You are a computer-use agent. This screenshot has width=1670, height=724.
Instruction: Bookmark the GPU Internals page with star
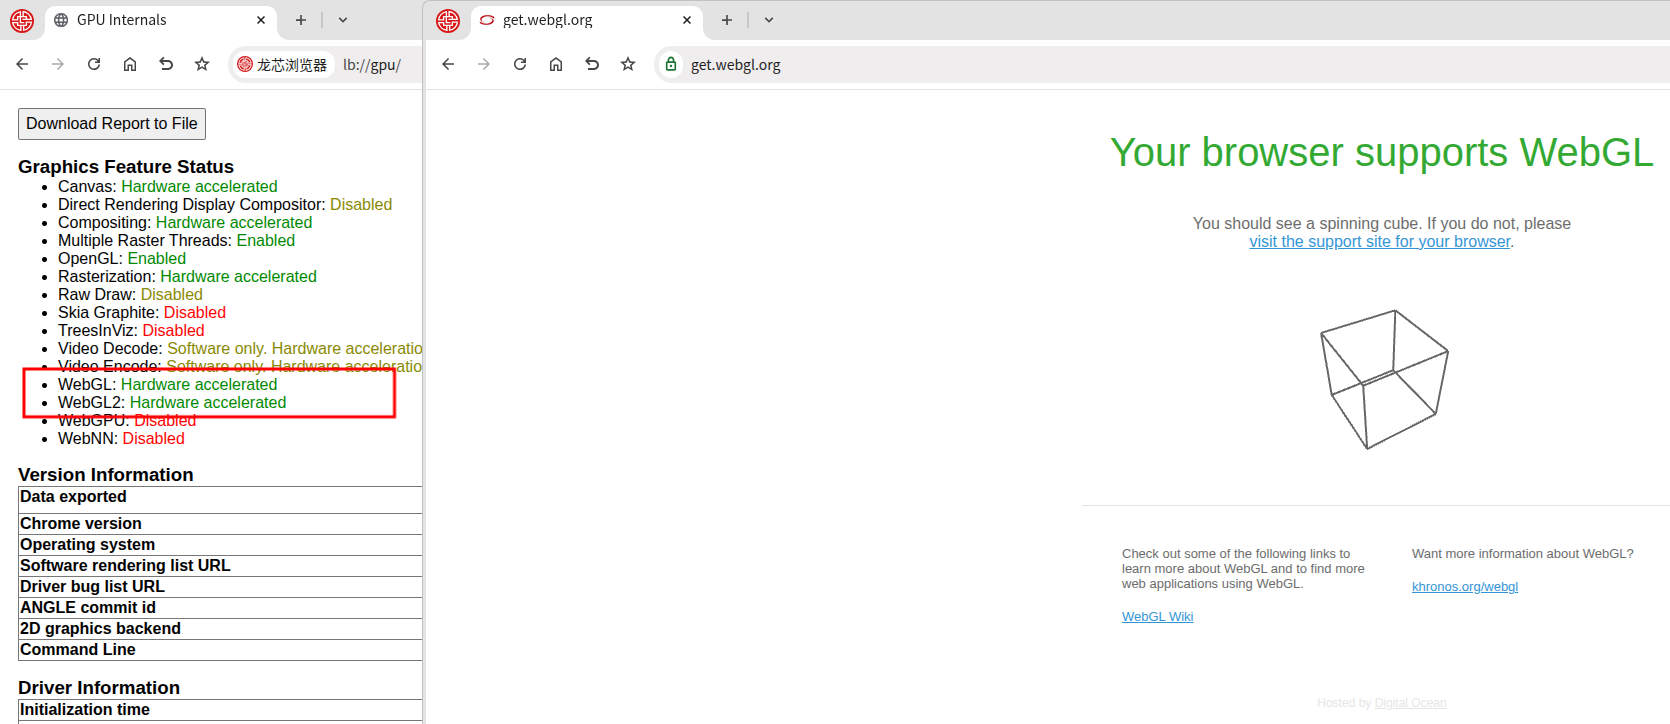click(202, 64)
